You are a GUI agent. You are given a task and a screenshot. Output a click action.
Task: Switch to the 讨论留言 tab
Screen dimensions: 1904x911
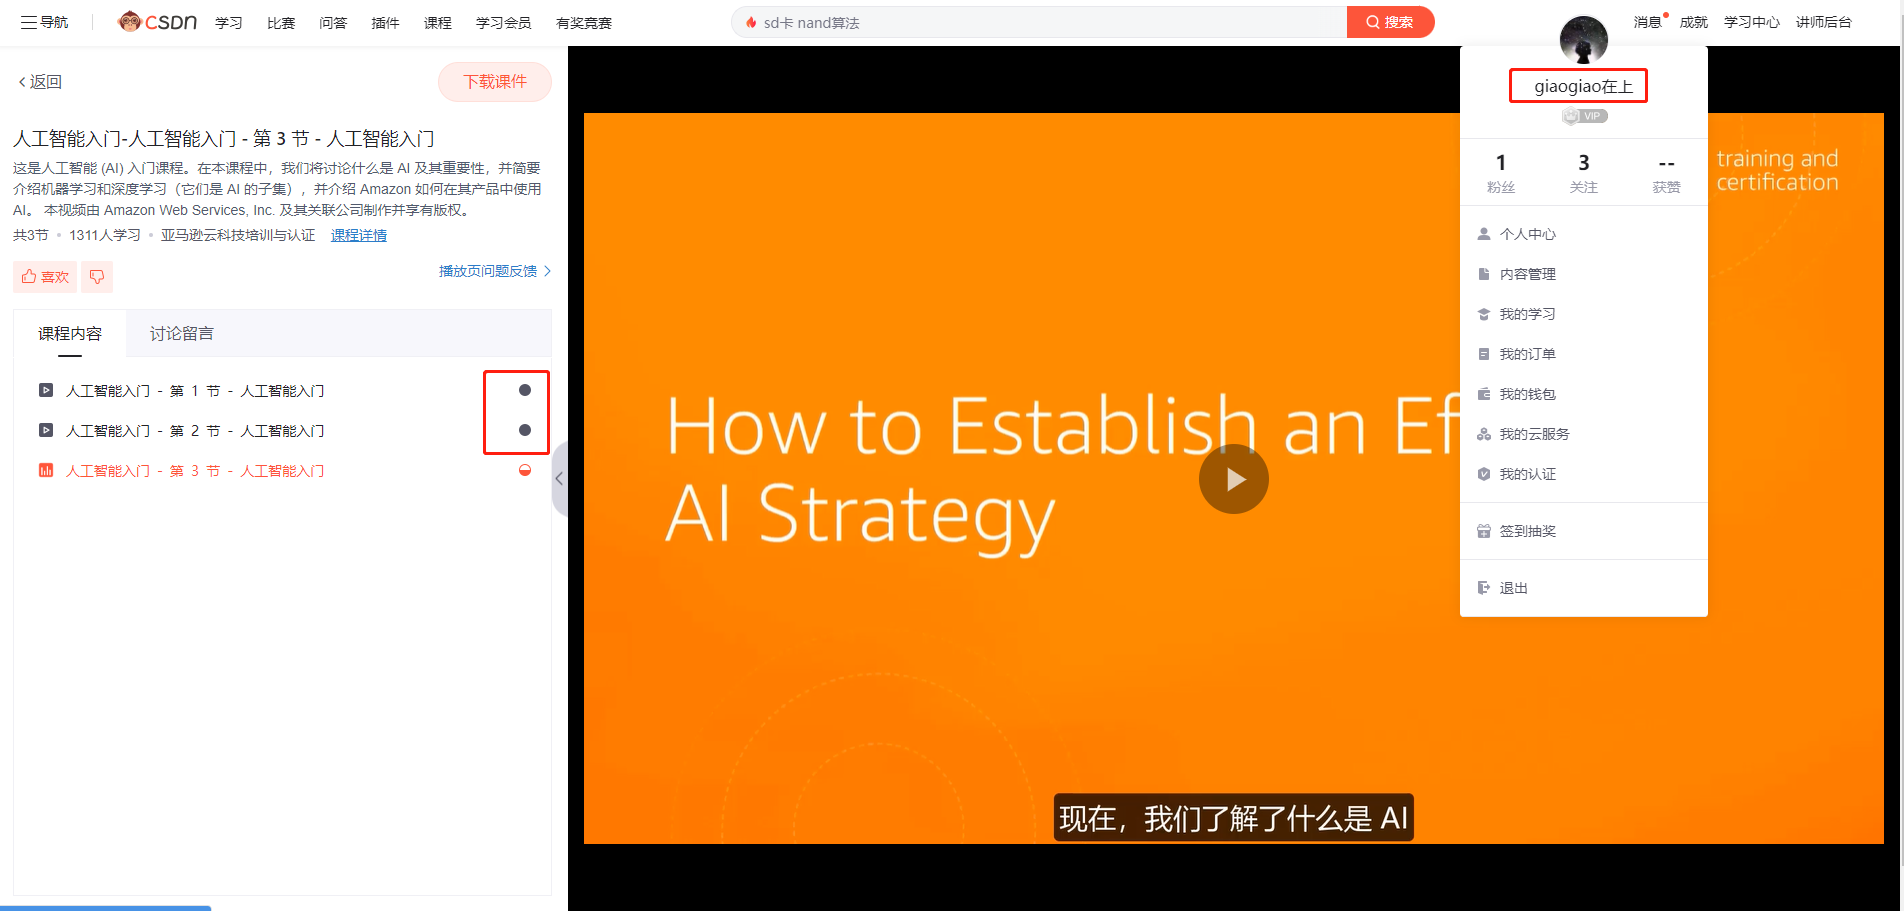(182, 334)
